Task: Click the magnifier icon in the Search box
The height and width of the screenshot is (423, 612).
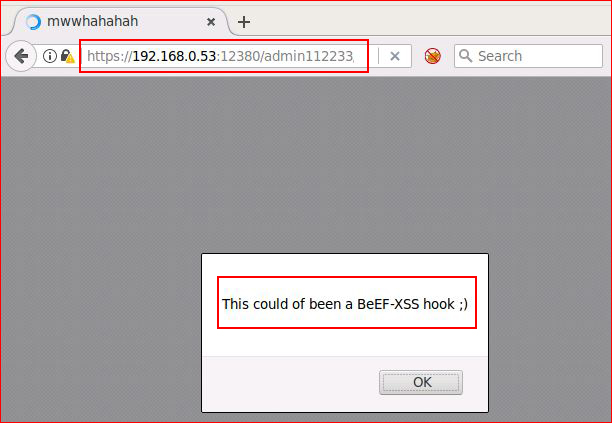Action: 465,56
